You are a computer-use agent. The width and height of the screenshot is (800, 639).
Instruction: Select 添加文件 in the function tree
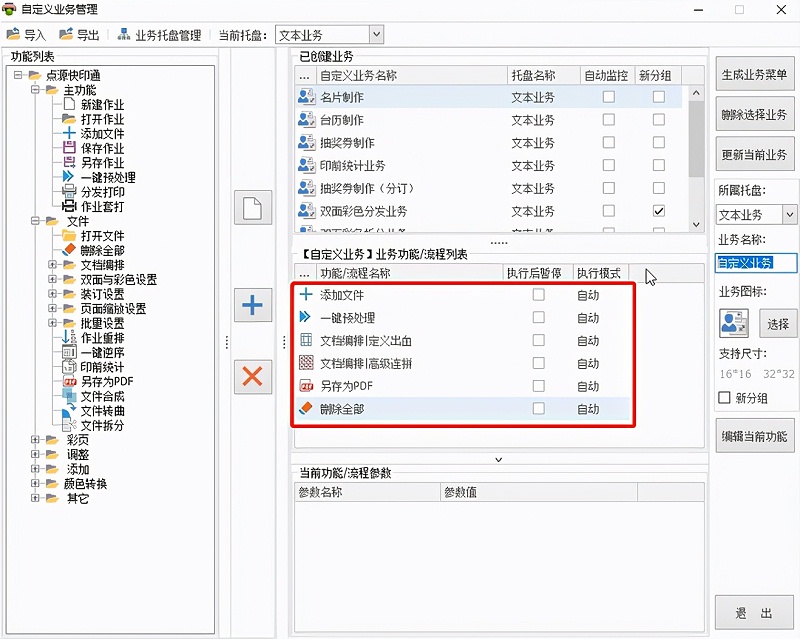pyautogui.click(x=102, y=134)
